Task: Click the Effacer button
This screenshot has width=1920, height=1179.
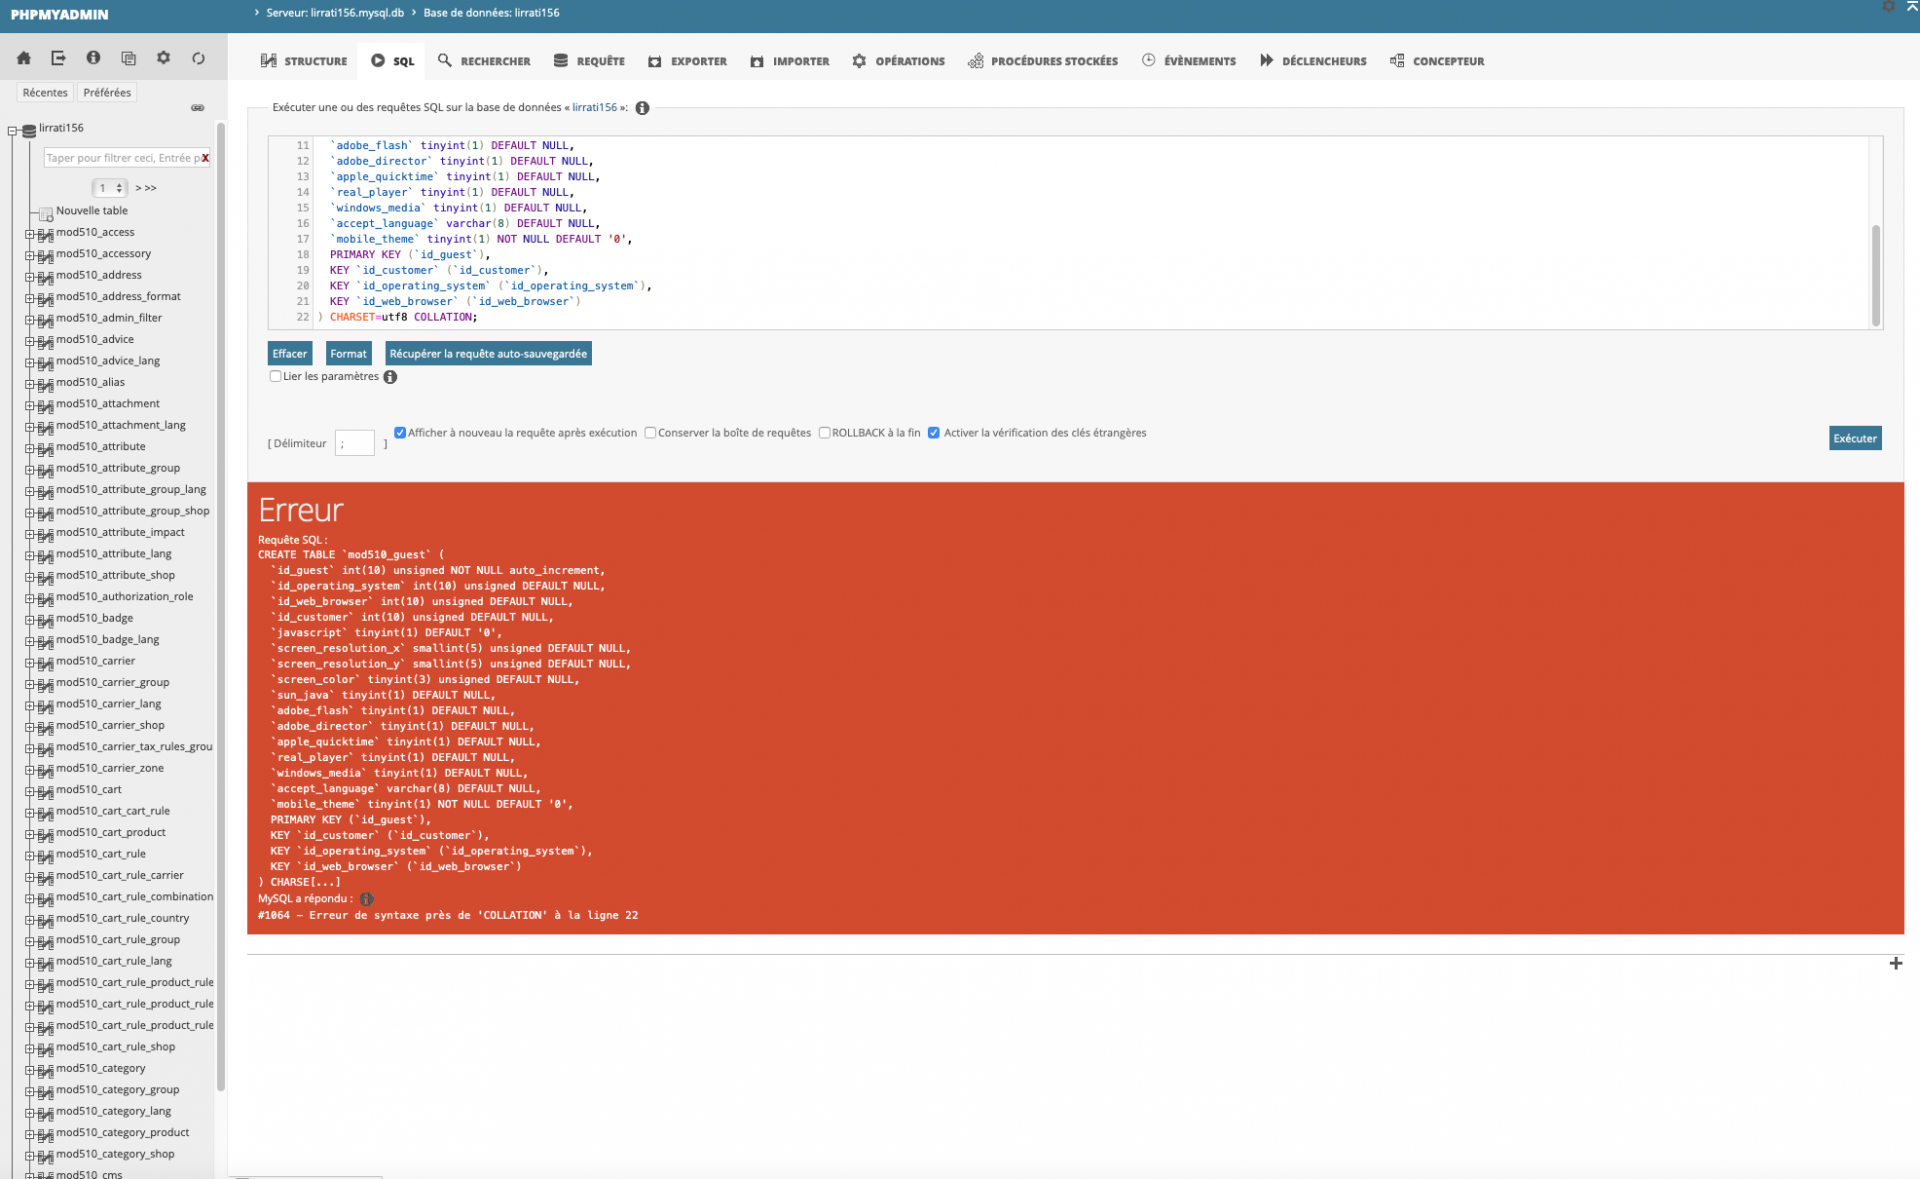Action: (x=290, y=354)
